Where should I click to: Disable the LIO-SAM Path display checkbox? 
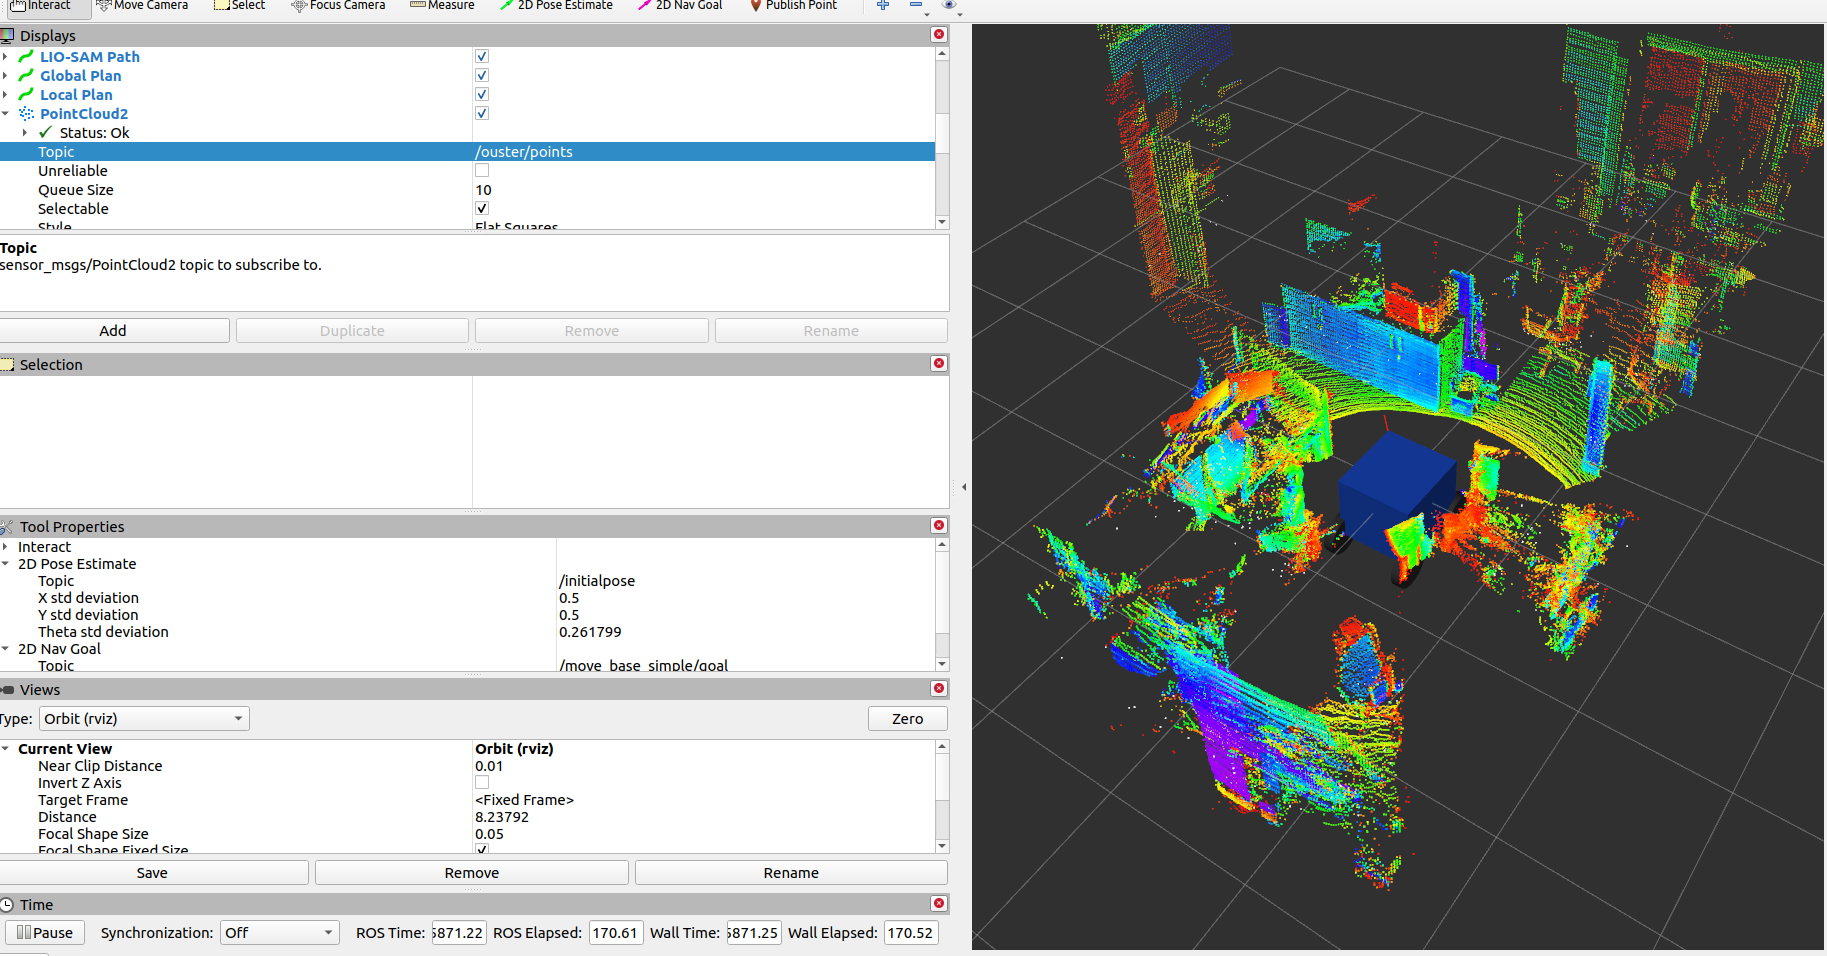point(482,57)
